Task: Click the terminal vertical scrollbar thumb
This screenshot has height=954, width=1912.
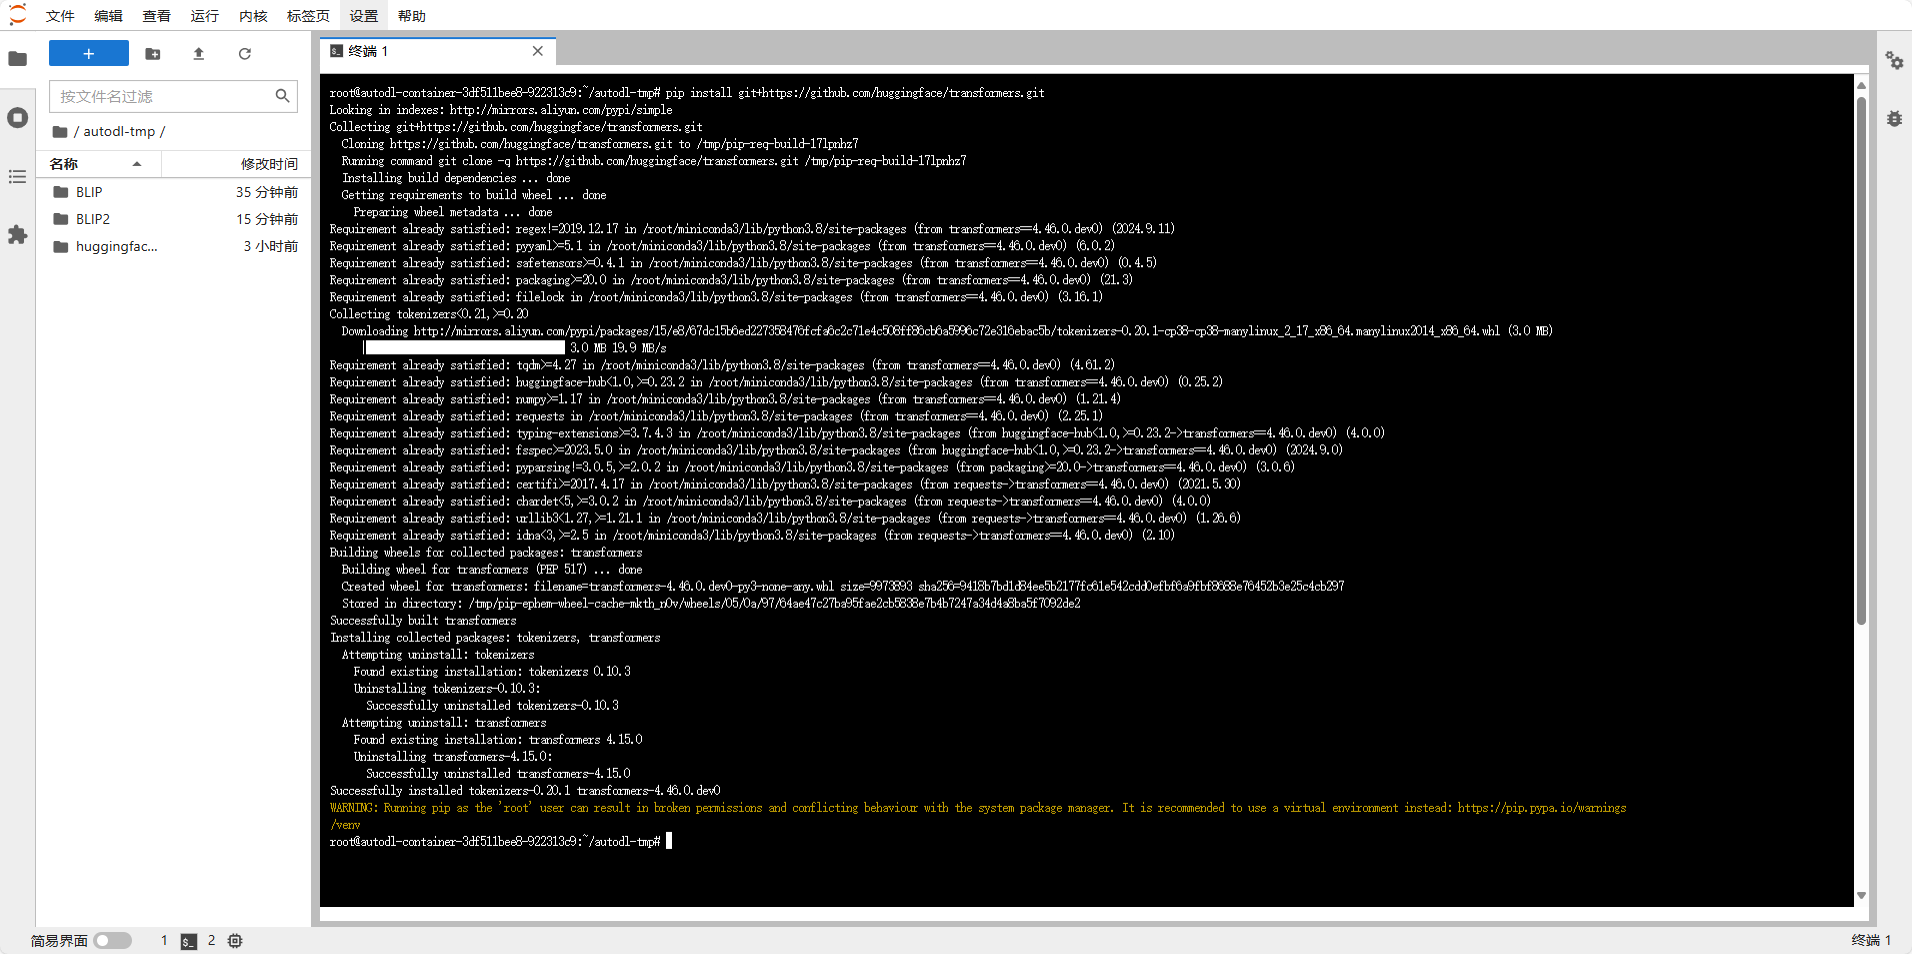Action: [1861, 360]
